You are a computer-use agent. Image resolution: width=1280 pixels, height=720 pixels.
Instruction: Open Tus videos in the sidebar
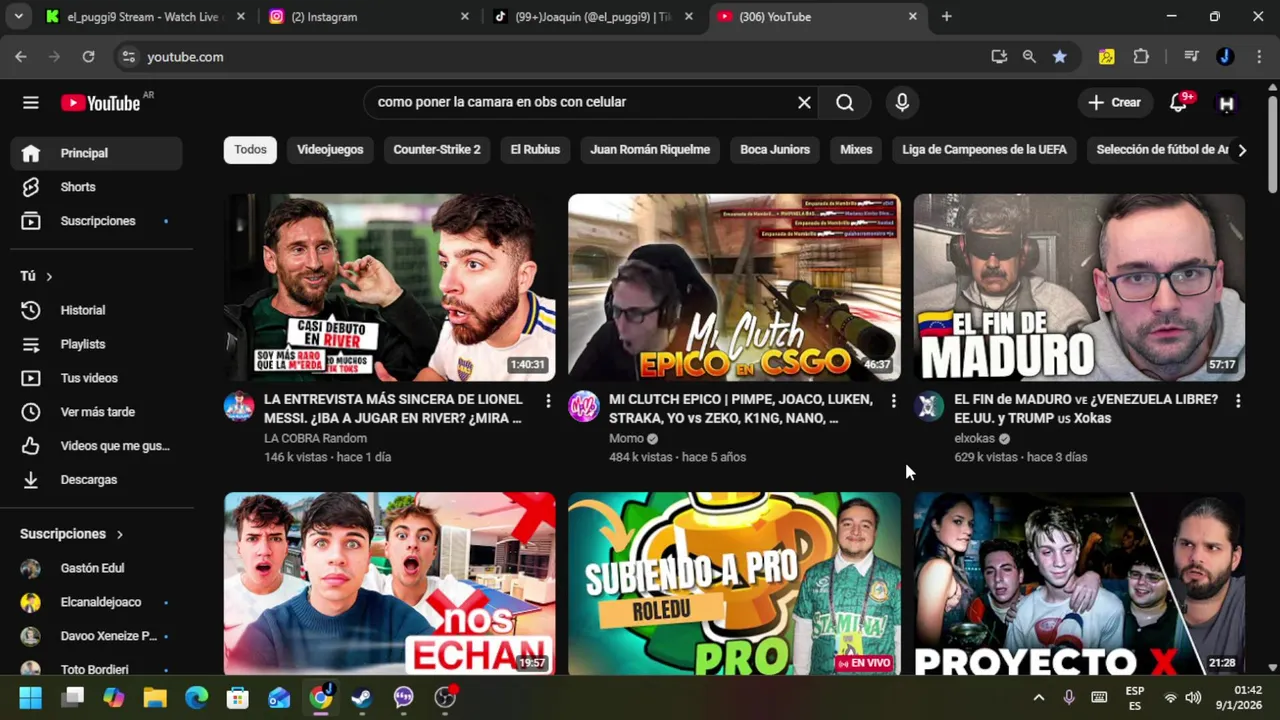tap(97, 378)
